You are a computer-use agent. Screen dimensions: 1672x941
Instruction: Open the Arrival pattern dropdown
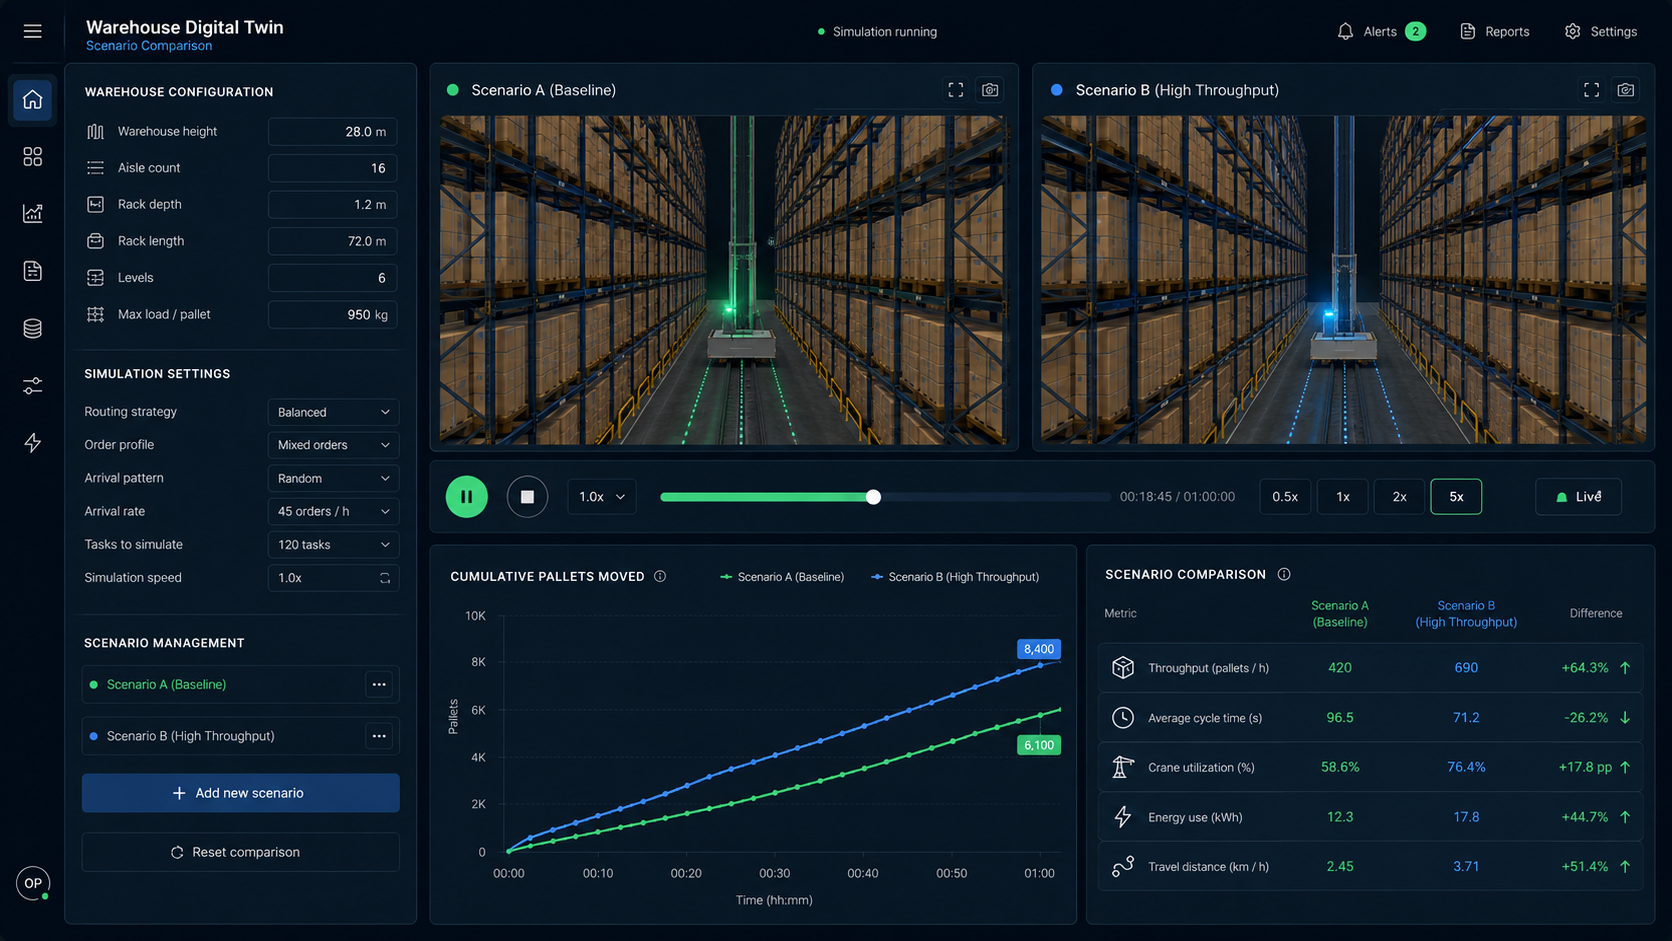(333, 478)
